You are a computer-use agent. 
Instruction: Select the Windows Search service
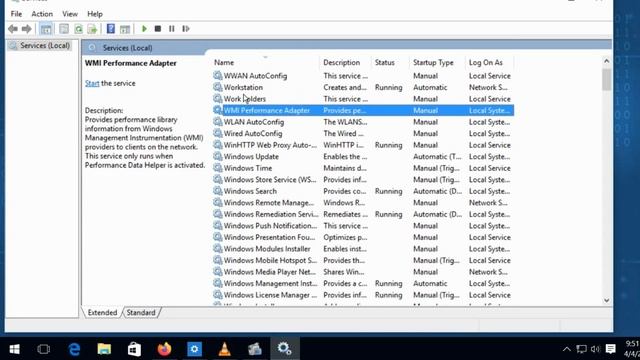pyautogui.click(x=362, y=191)
